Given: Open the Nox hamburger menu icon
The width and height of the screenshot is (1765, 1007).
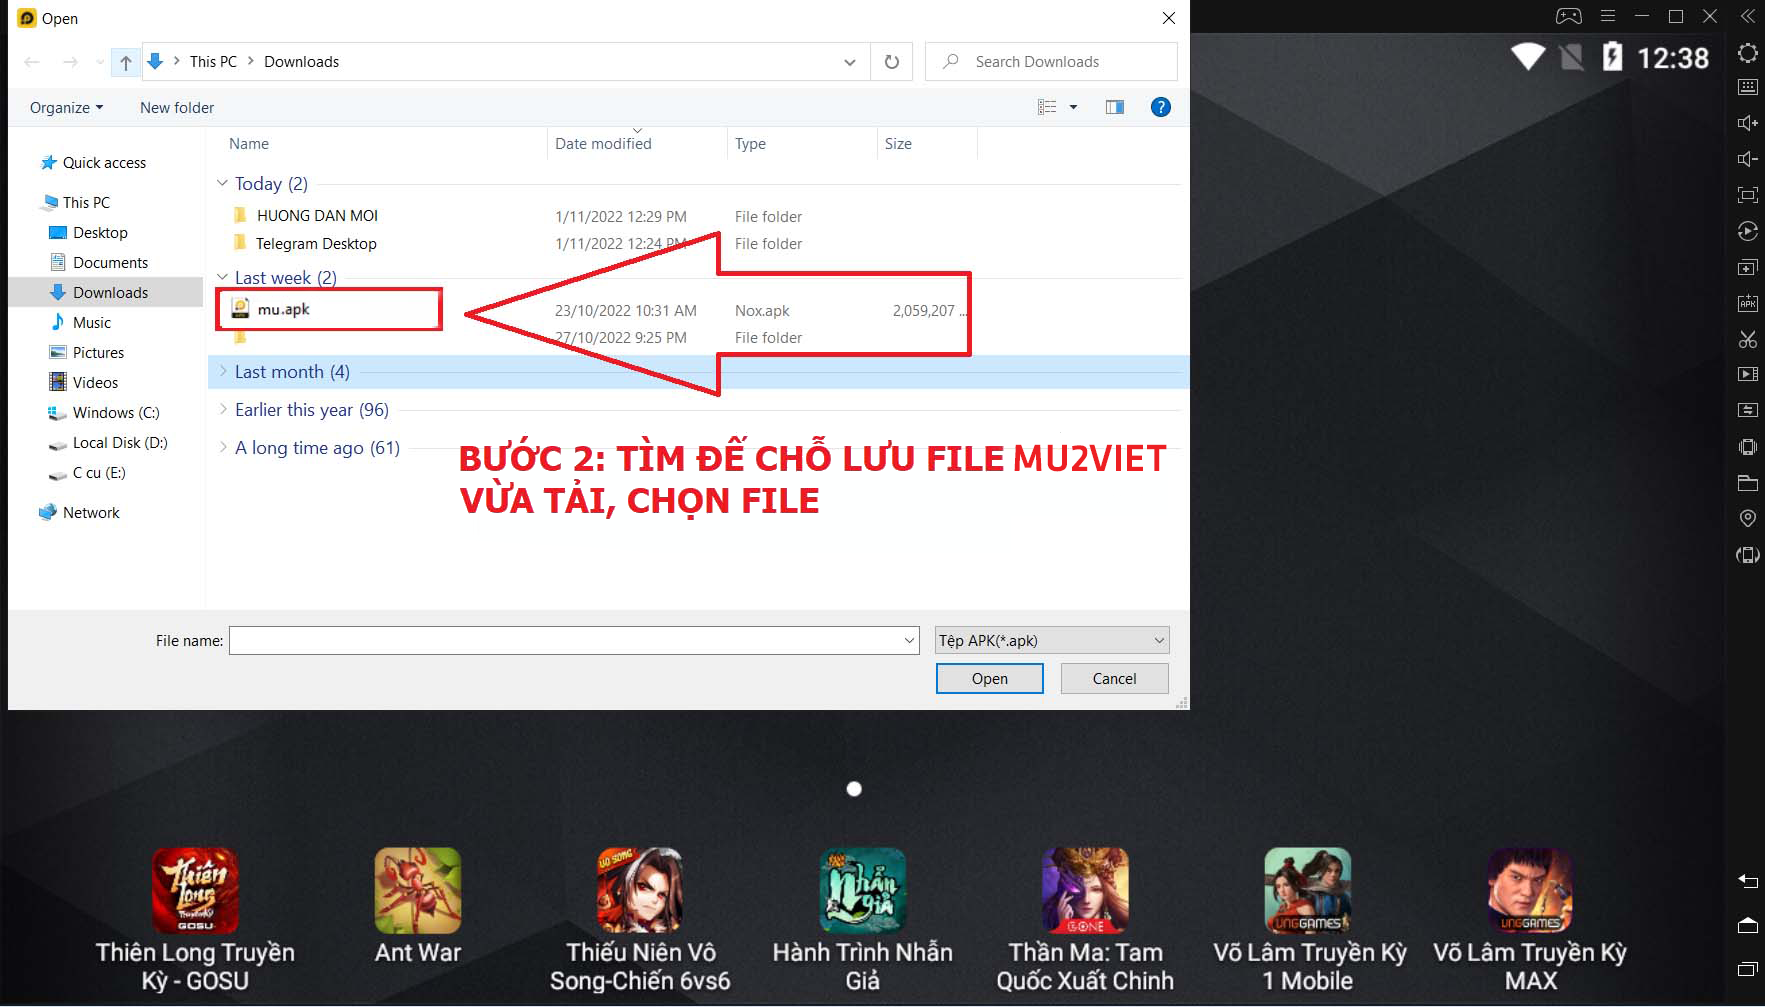Looking at the screenshot, I should [x=1608, y=16].
